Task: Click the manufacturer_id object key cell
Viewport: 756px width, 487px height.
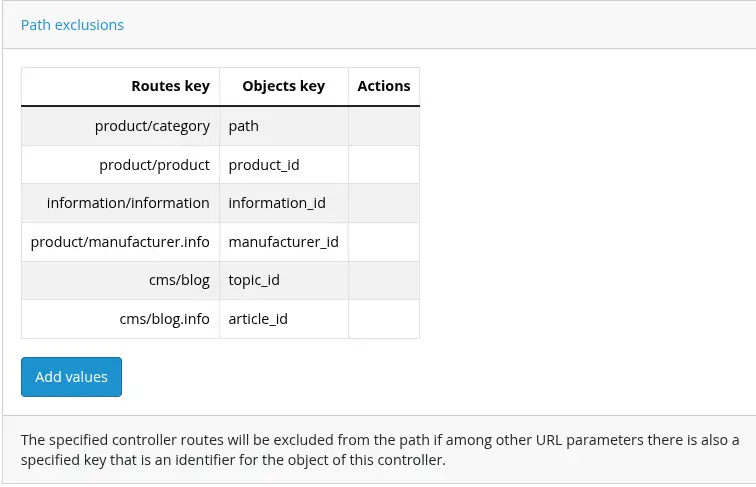Action: coord(283,242)
